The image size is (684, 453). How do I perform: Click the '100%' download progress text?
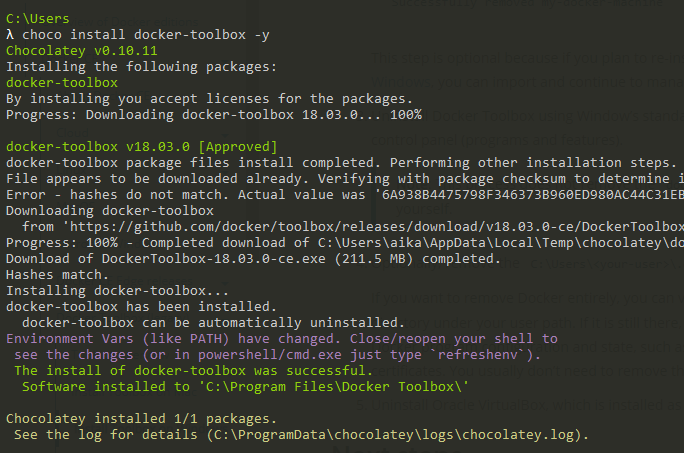[406, 115]
